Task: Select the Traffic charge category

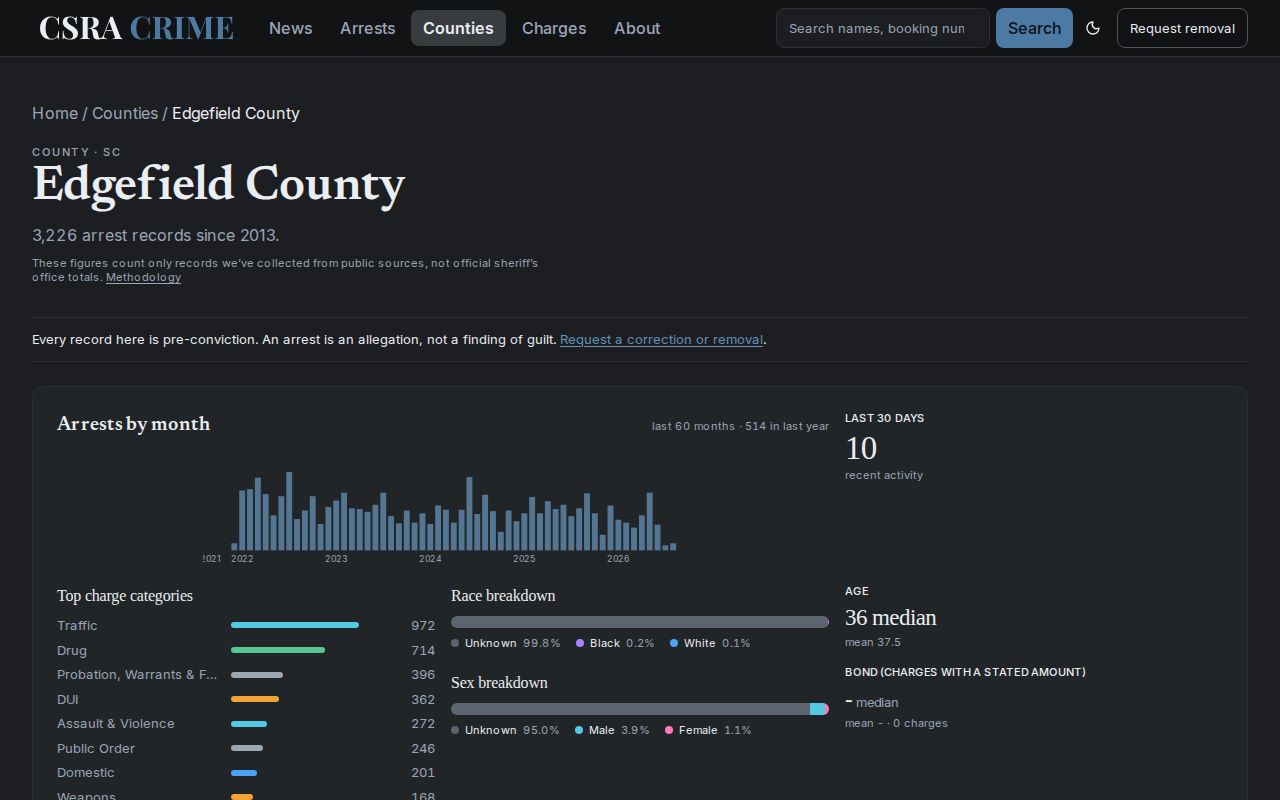Action: click(77, 625)
